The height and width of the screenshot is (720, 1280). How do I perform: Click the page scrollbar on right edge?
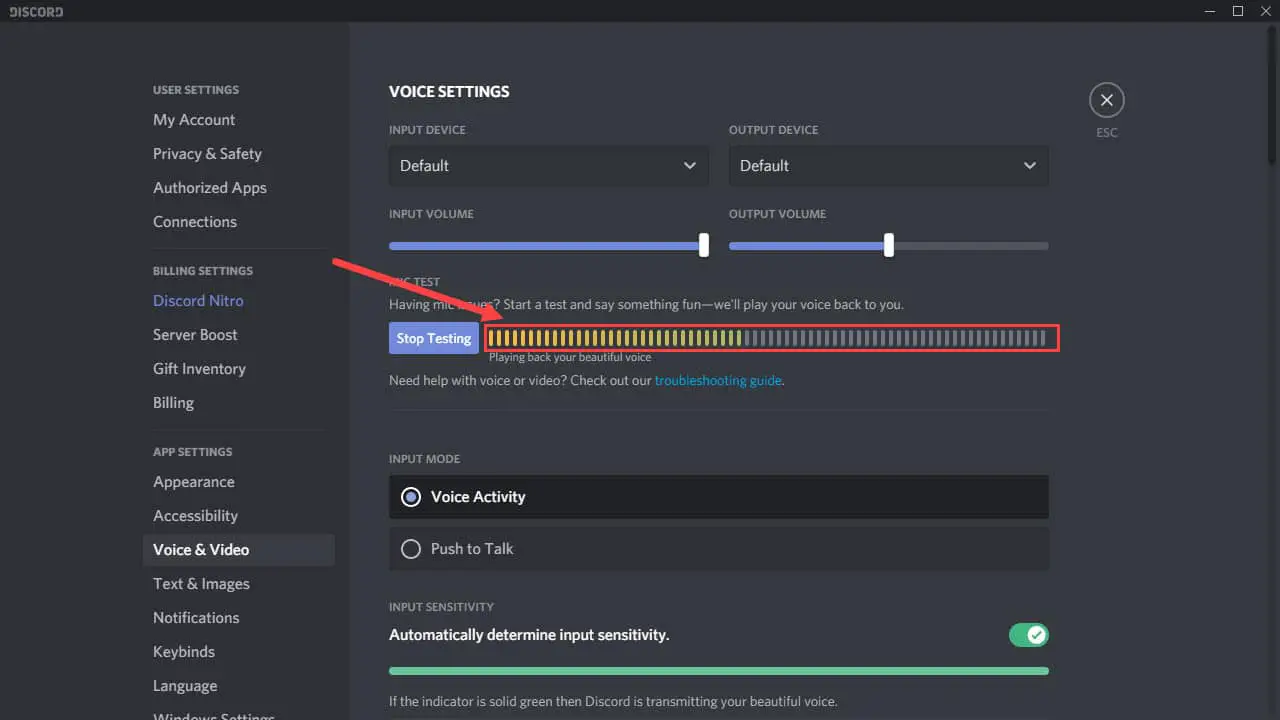(1272, 95)
